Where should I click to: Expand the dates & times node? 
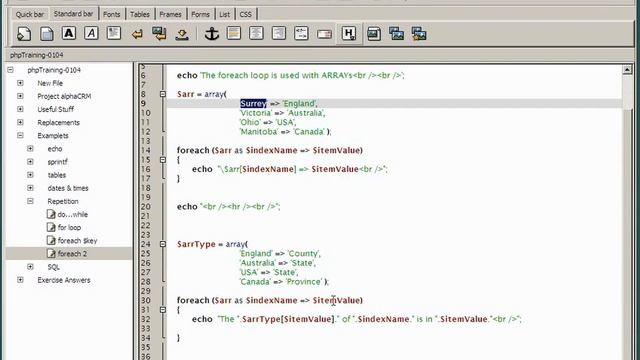pyautogui.click(x=30, y=188)
